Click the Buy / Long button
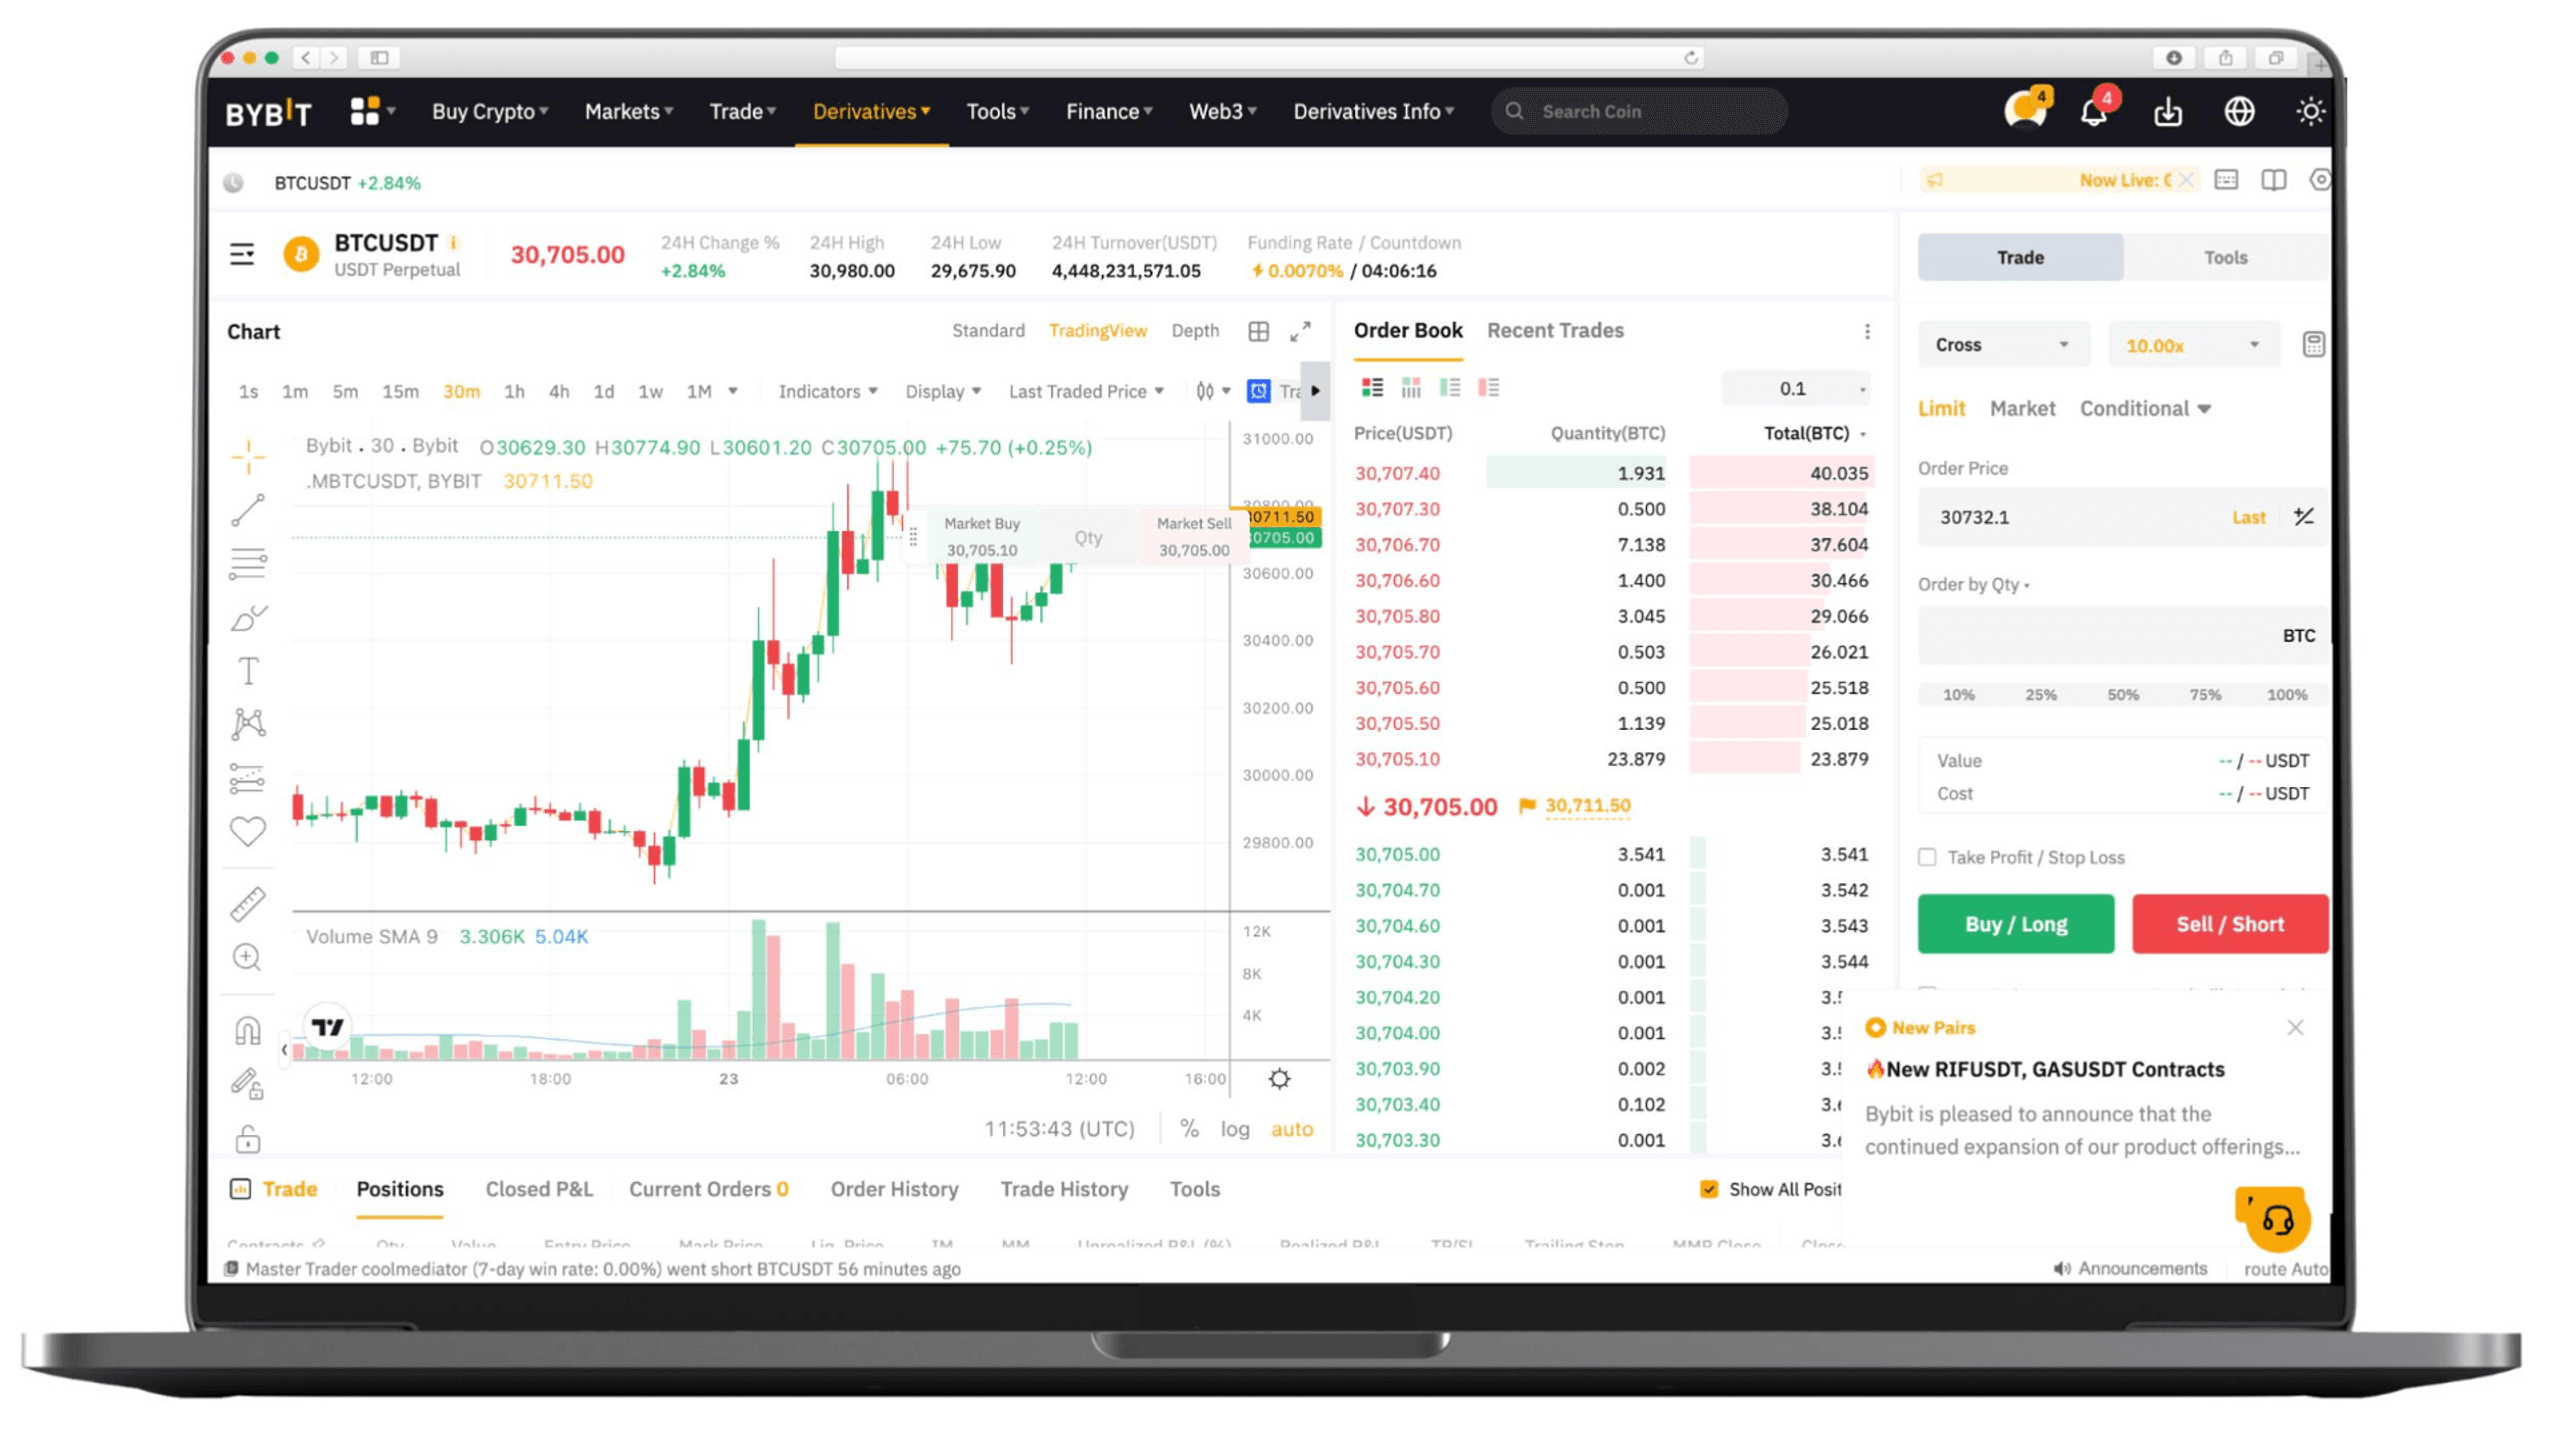This screenshot has width=2560, height=1440. click(x=2014, y=923)
